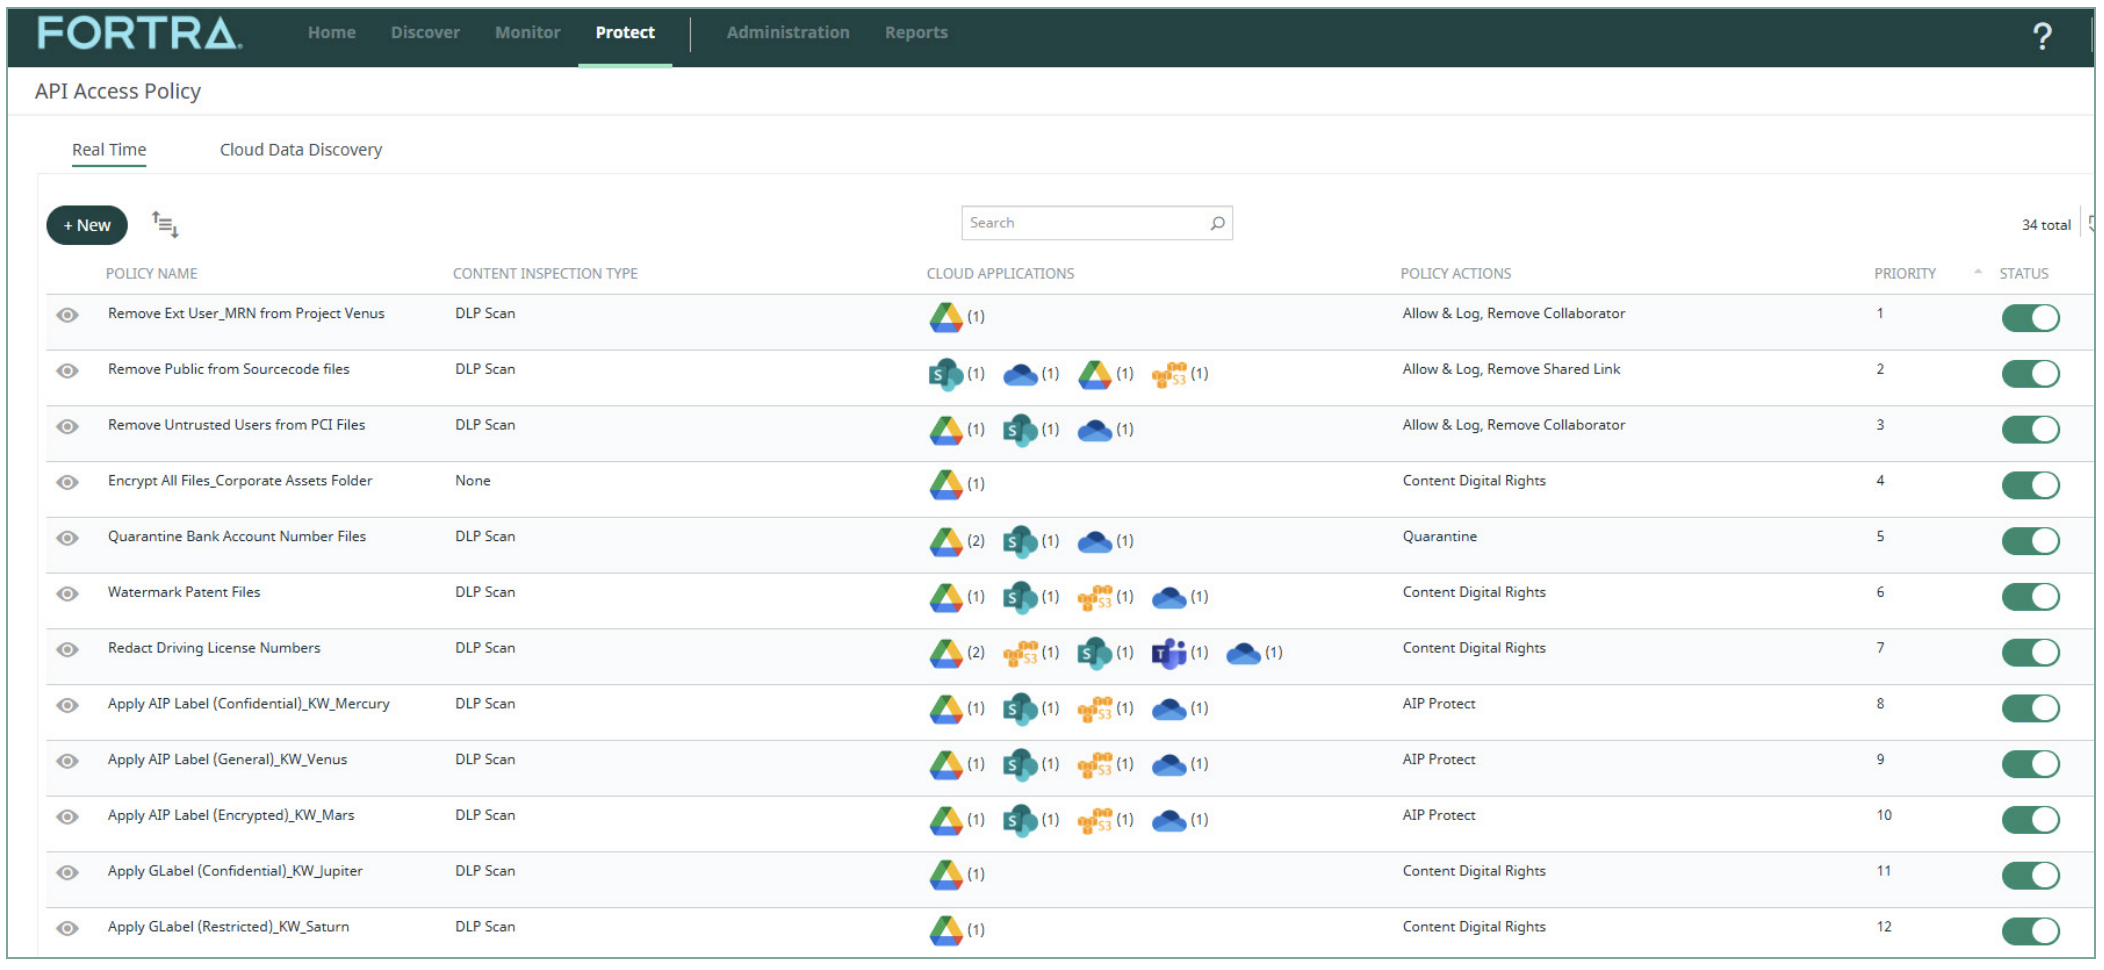View the Remove Ext User_MRN policy eye icon
Image resolution: width=2104 pixels, height=970 pixels.
tap(67, 315)
